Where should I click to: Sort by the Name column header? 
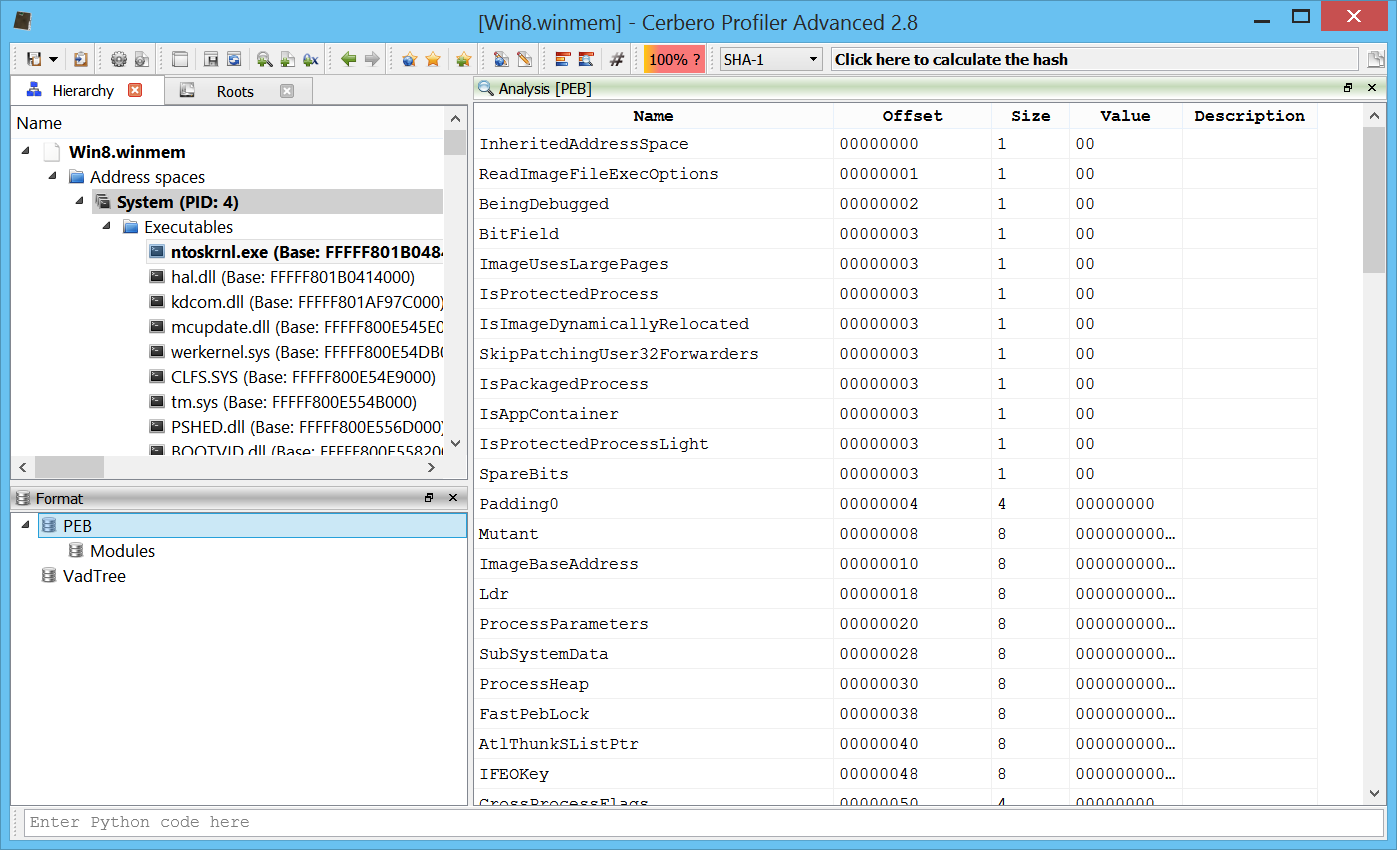click(x=654, y=116)
